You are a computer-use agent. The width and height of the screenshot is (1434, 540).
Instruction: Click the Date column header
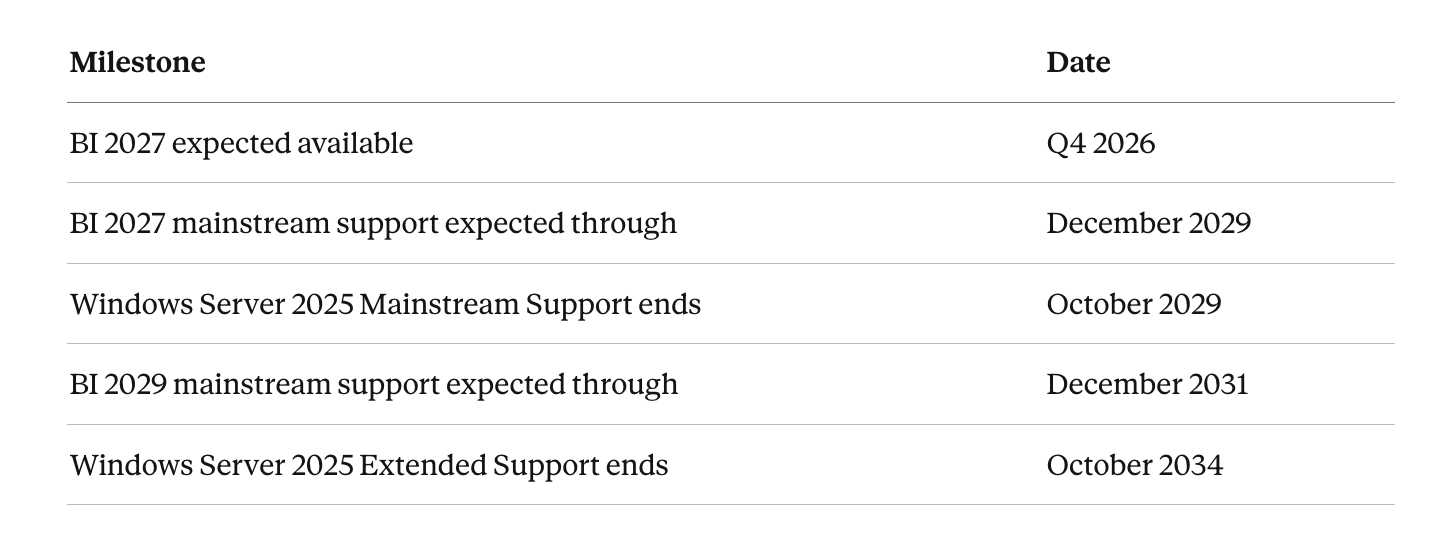pos(1078,62)
